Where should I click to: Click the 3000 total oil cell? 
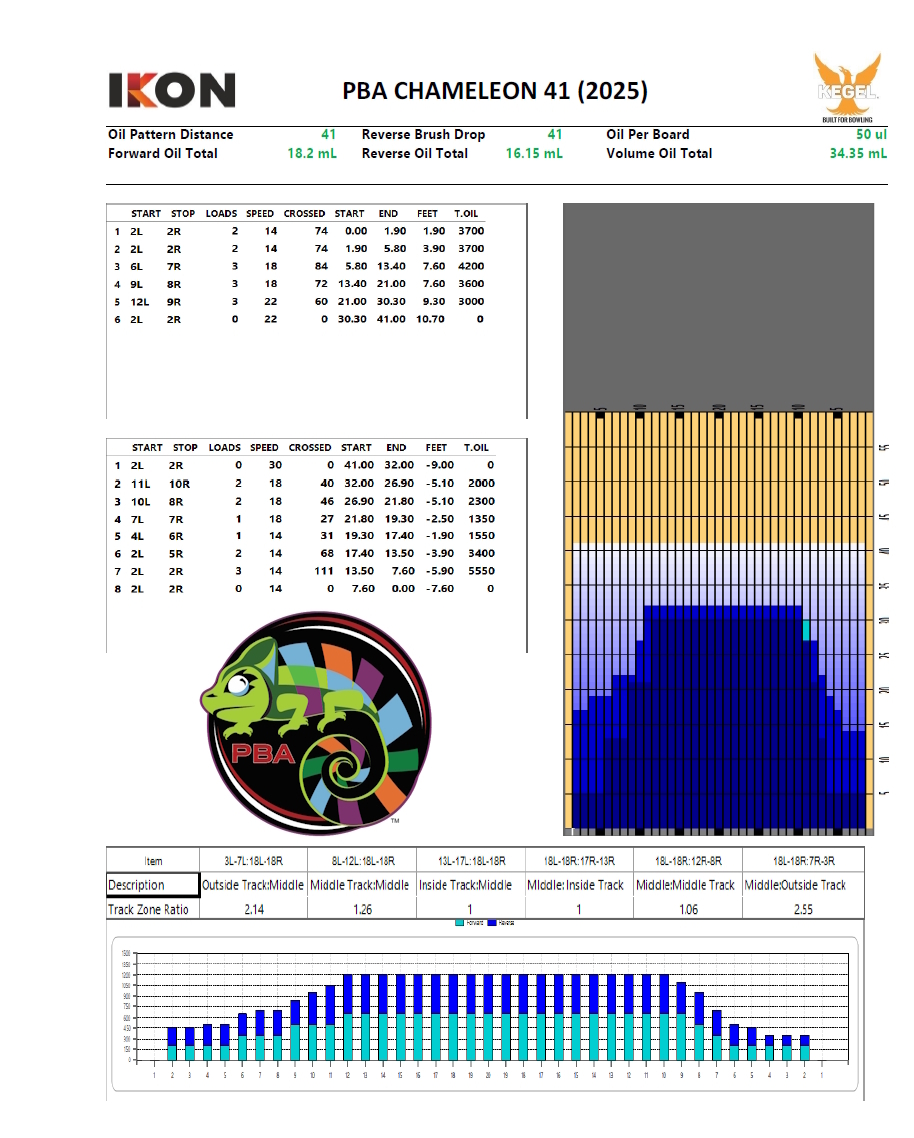click(471, 301)
